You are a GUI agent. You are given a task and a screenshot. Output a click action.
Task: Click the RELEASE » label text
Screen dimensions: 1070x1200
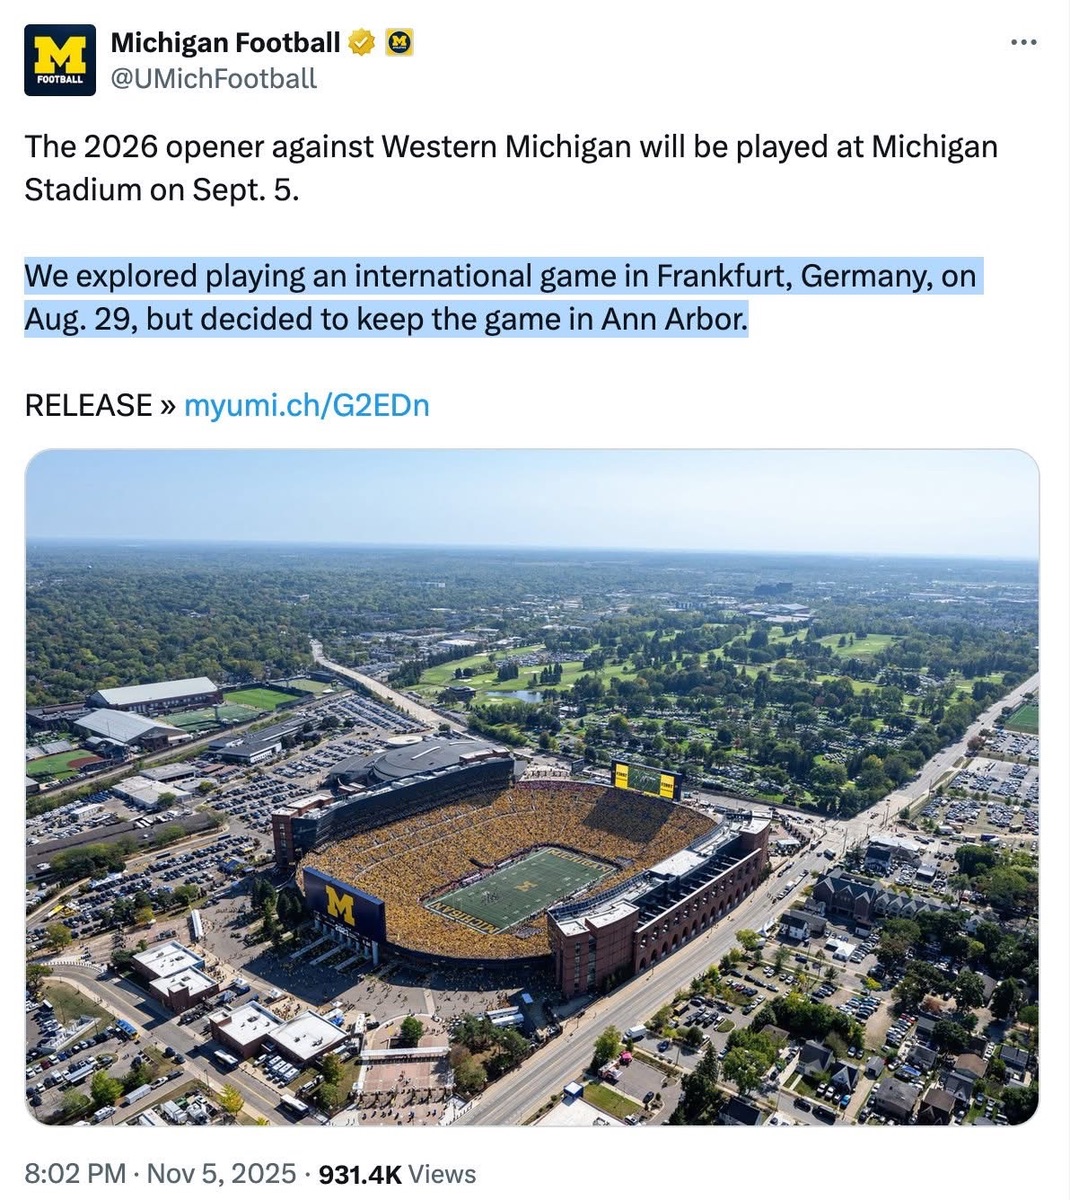100,405
